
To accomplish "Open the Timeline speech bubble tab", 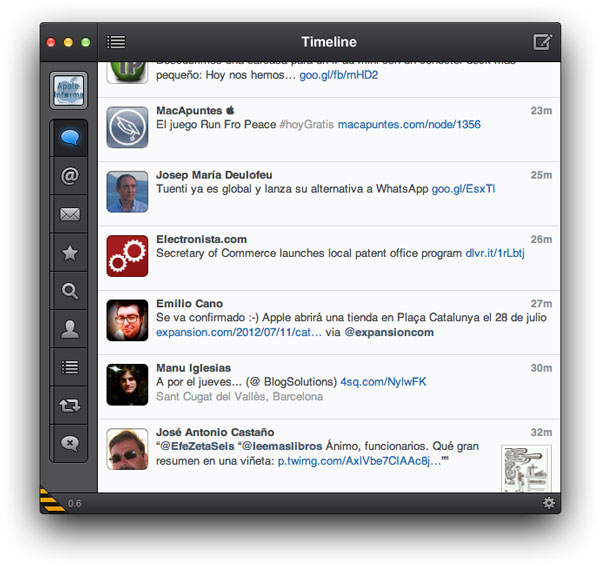I will coord(70,137).
